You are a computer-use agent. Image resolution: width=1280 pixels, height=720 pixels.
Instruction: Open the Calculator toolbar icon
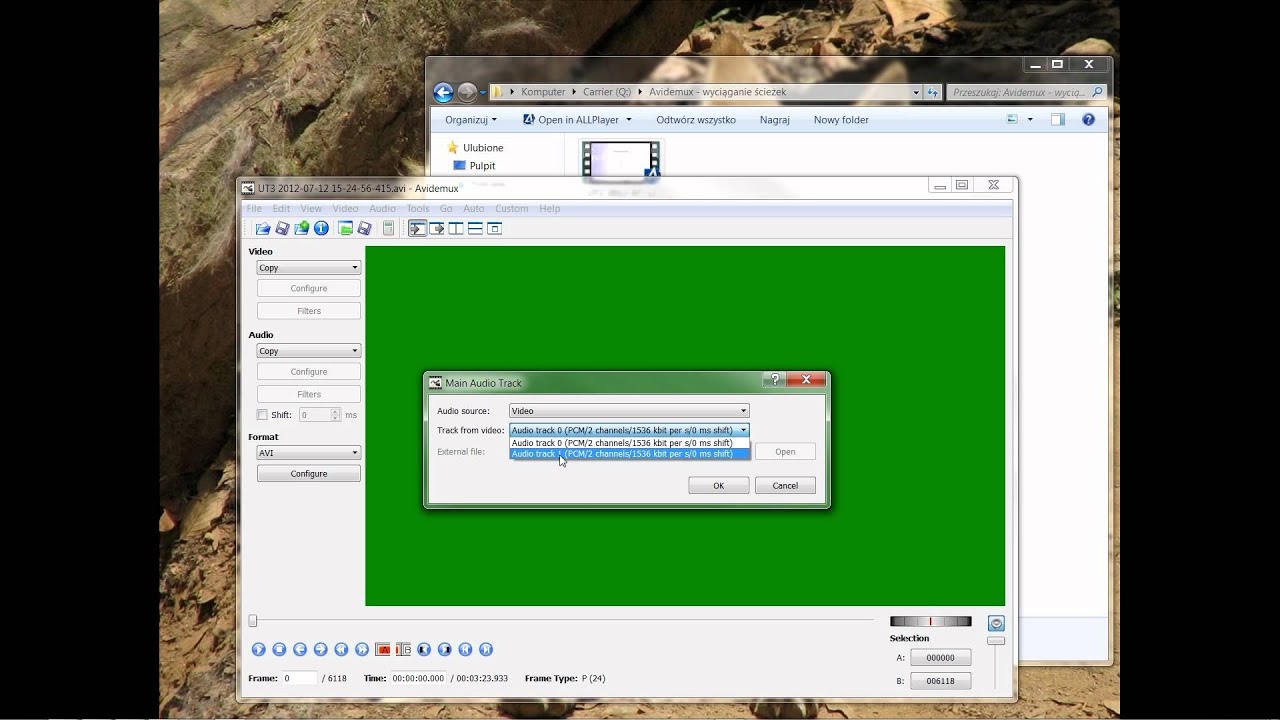[x=389, y=229]
